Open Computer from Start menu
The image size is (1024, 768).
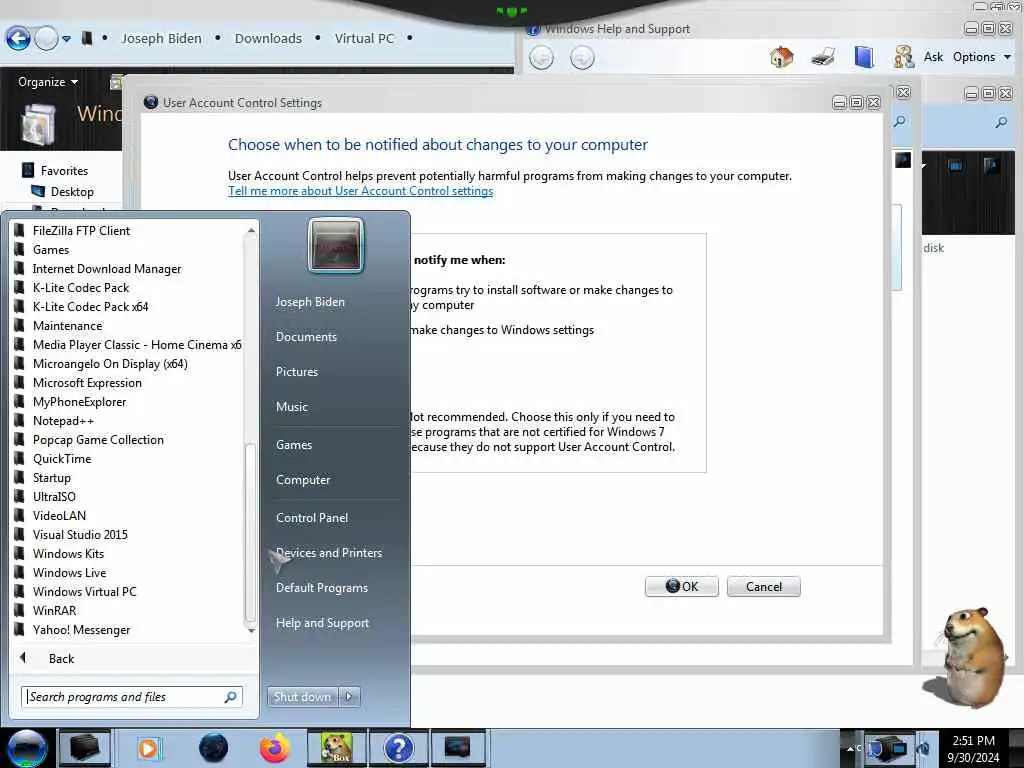303,480
